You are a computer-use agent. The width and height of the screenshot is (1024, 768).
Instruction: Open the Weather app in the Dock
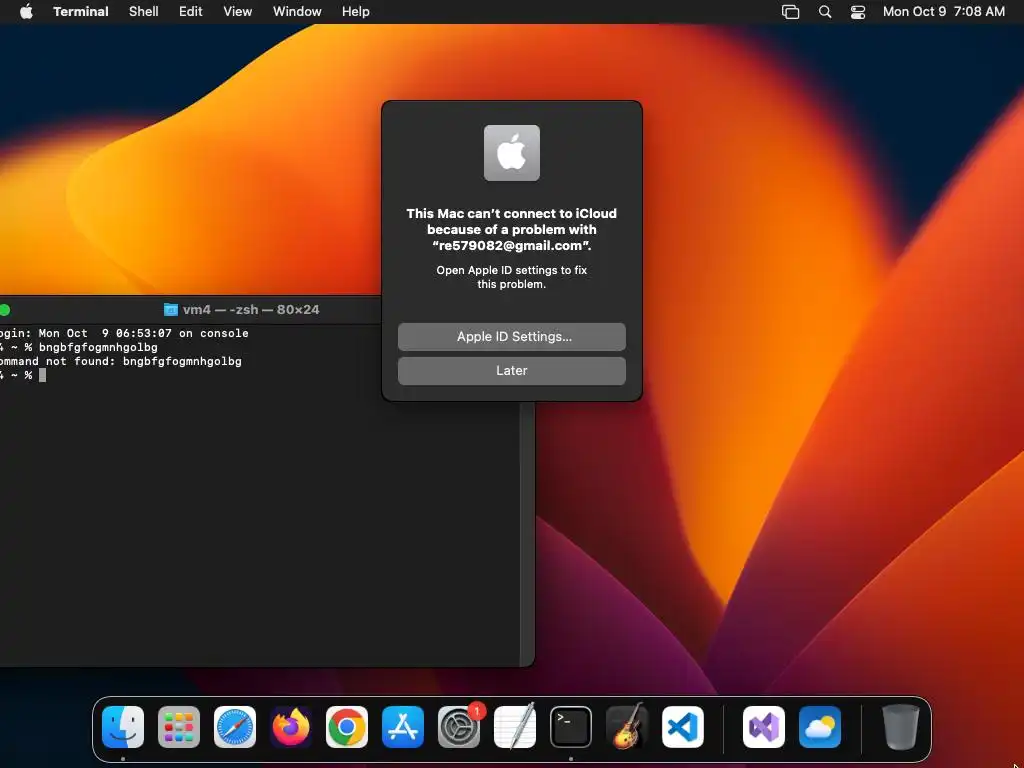point(820,727)
